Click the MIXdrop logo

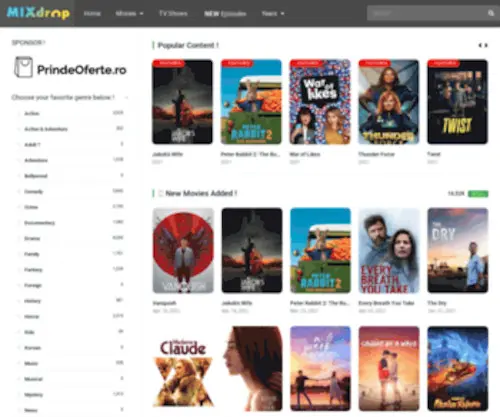pos(38,13)
